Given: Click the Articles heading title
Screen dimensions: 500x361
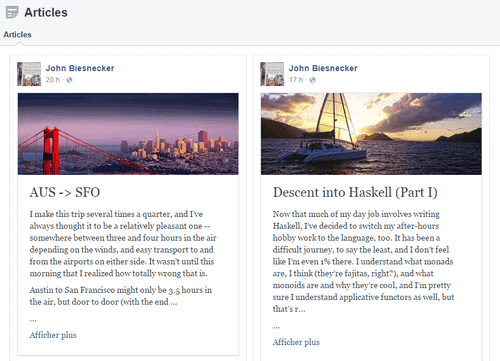Looking at the screenshot, I should pos(46,13).
